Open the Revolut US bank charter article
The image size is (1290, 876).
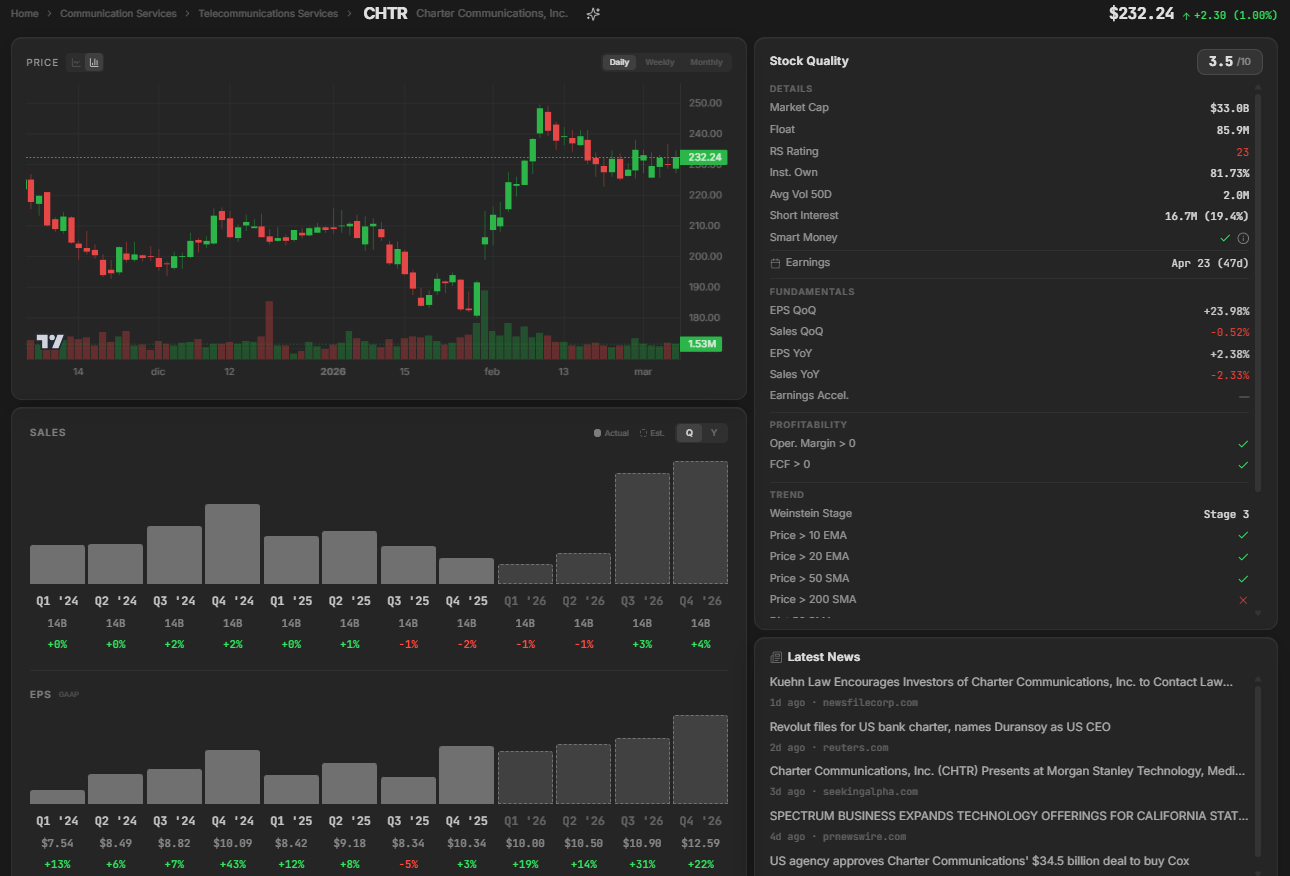pos(940,727)
